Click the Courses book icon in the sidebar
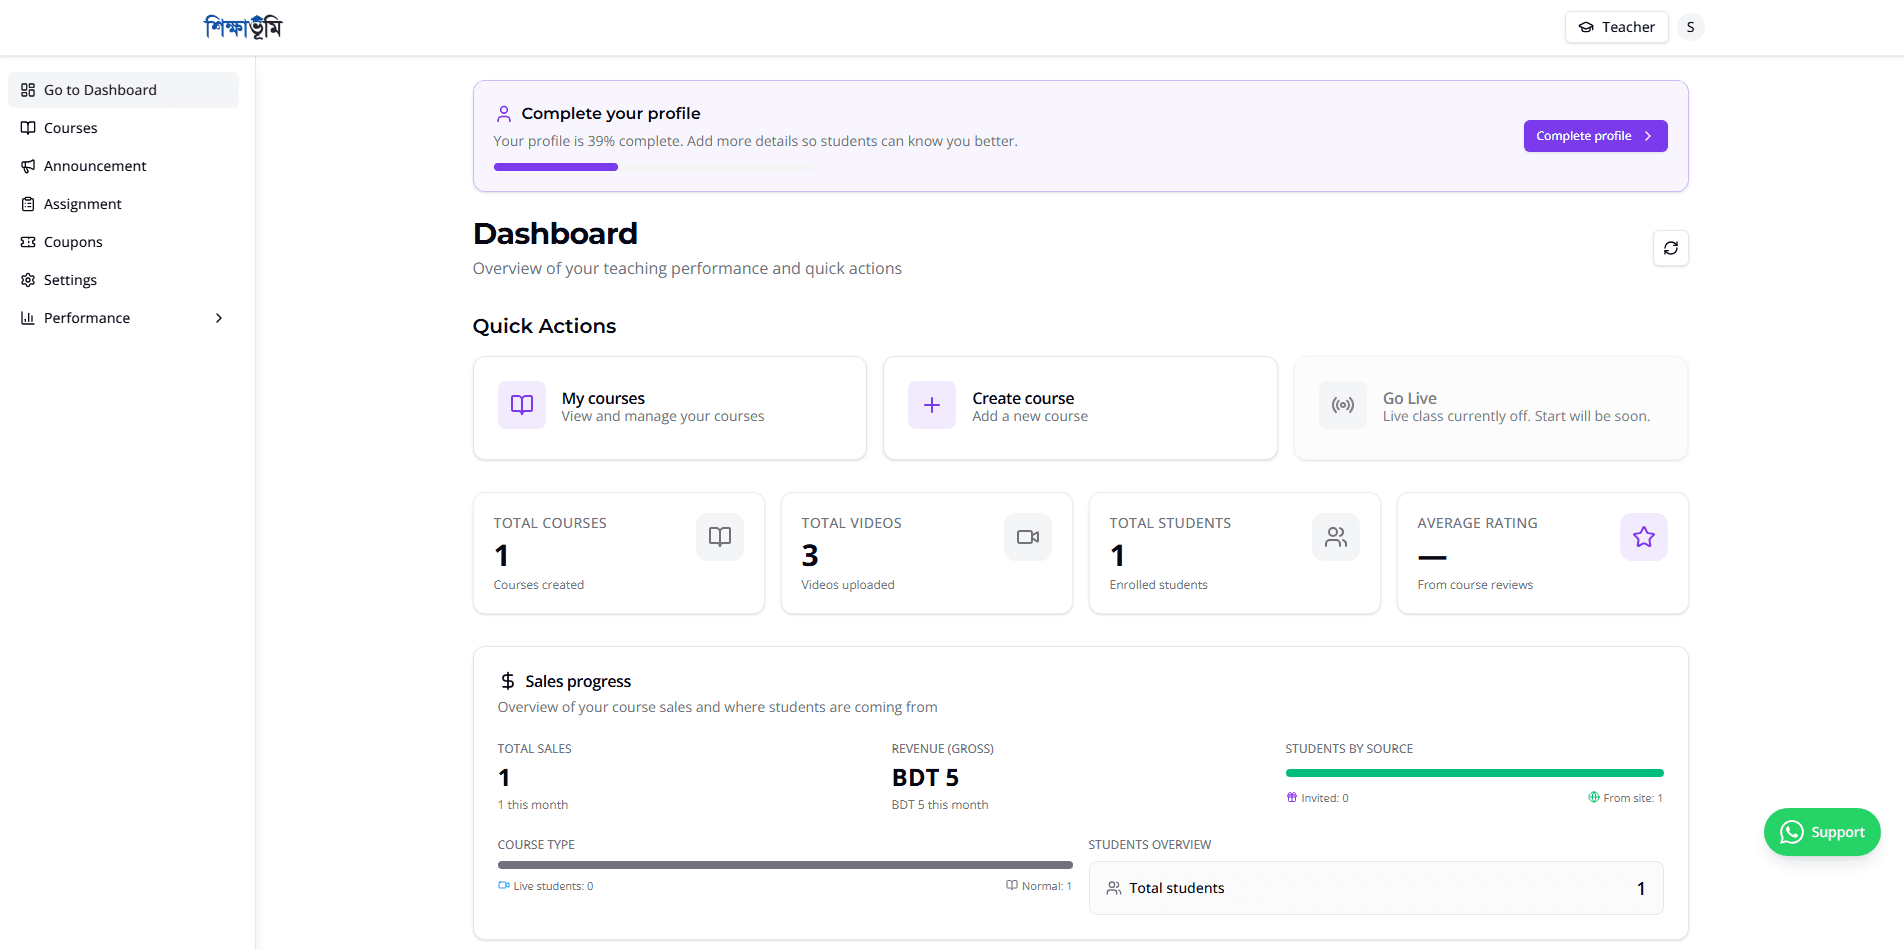This screenshot has height=950, width=1904. pos(28,128)
